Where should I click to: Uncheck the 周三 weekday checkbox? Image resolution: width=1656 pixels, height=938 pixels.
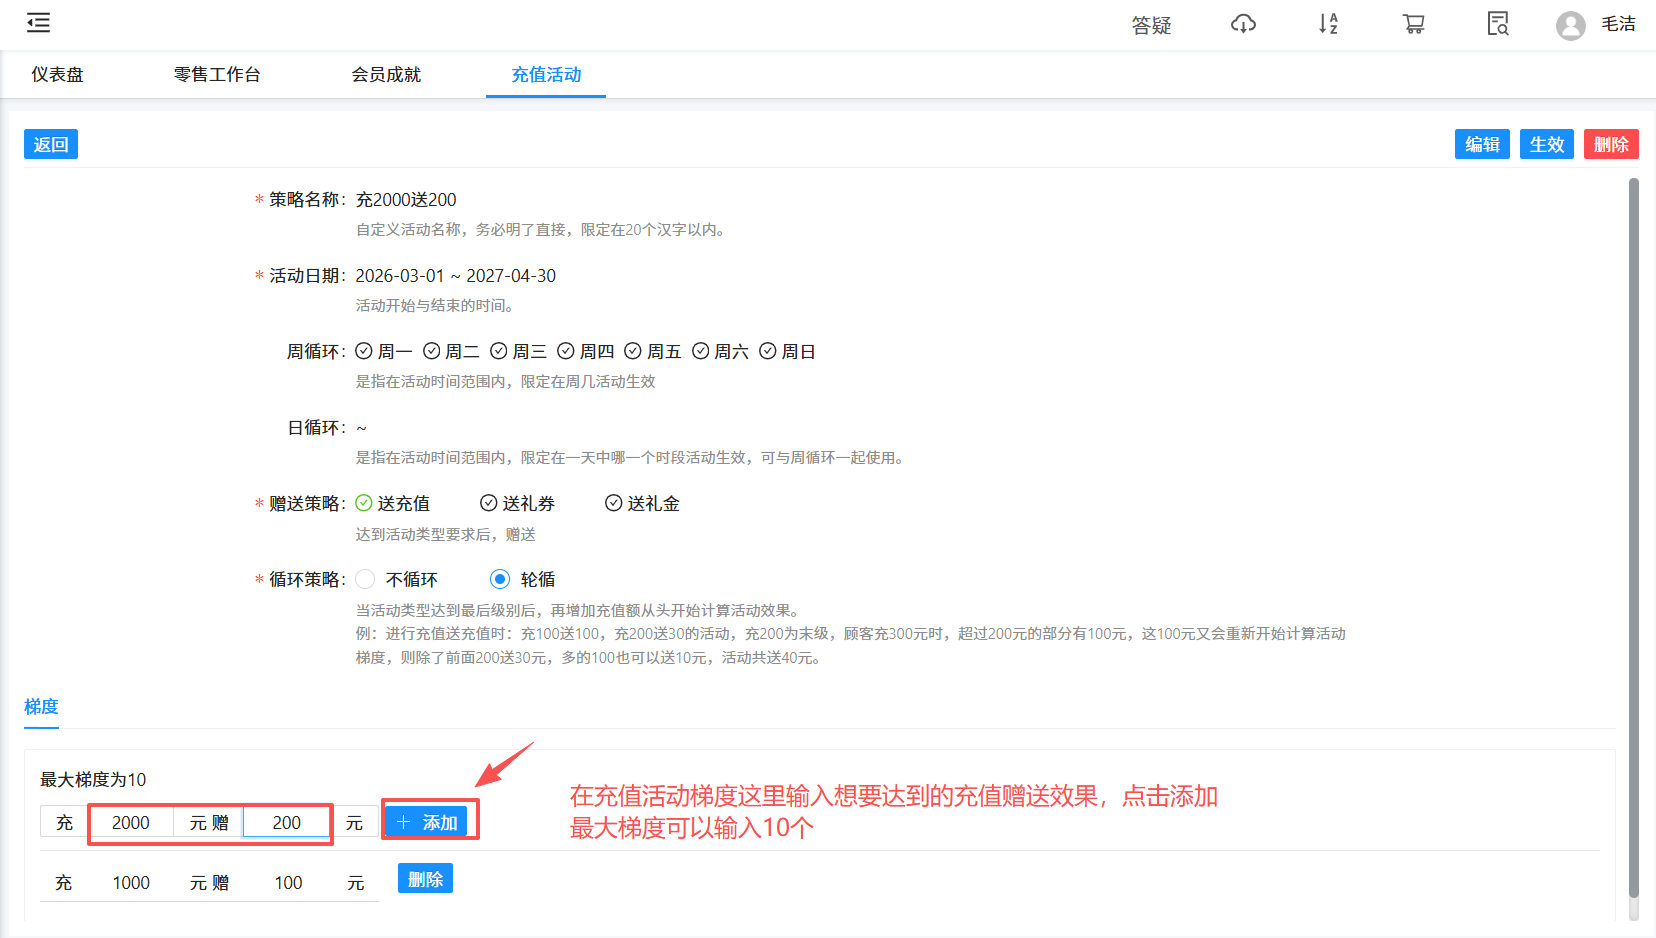coord(500,351)
